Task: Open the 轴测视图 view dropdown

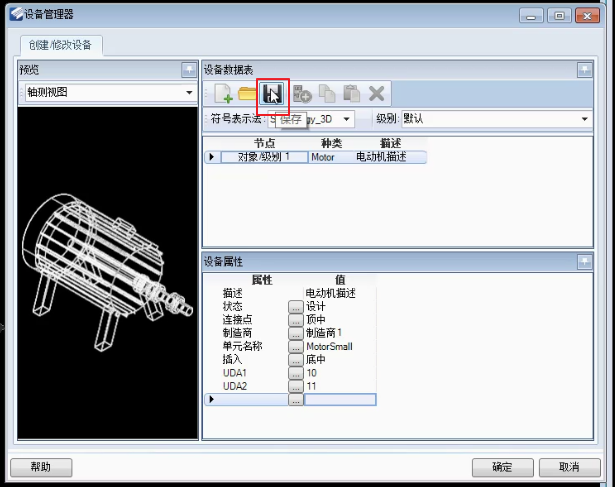Action: point(189,93)
